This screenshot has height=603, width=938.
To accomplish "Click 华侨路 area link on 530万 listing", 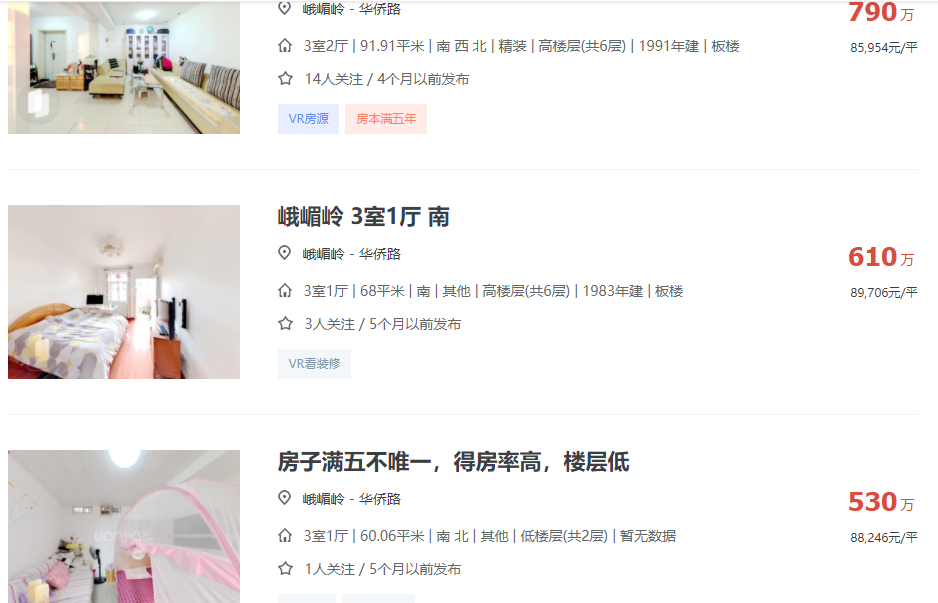I will coord(380,499).
